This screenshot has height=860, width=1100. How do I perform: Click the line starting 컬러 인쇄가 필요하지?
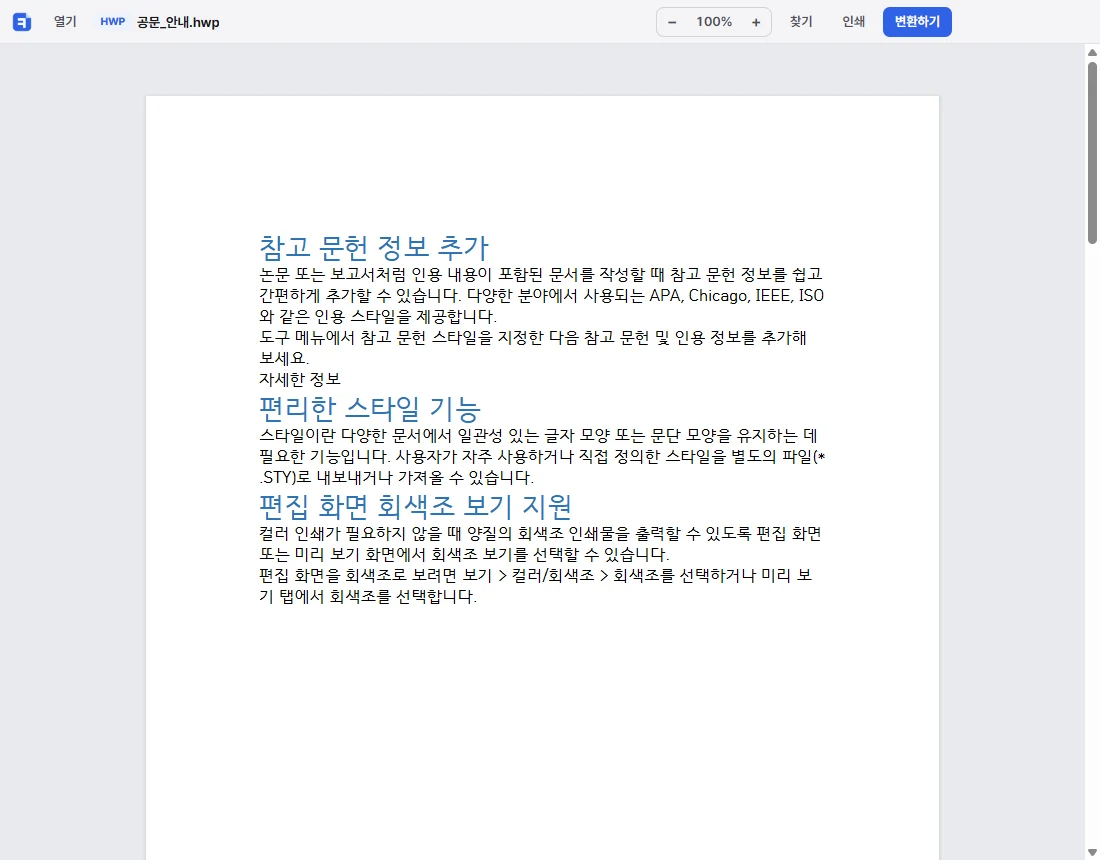pos(540,534)
